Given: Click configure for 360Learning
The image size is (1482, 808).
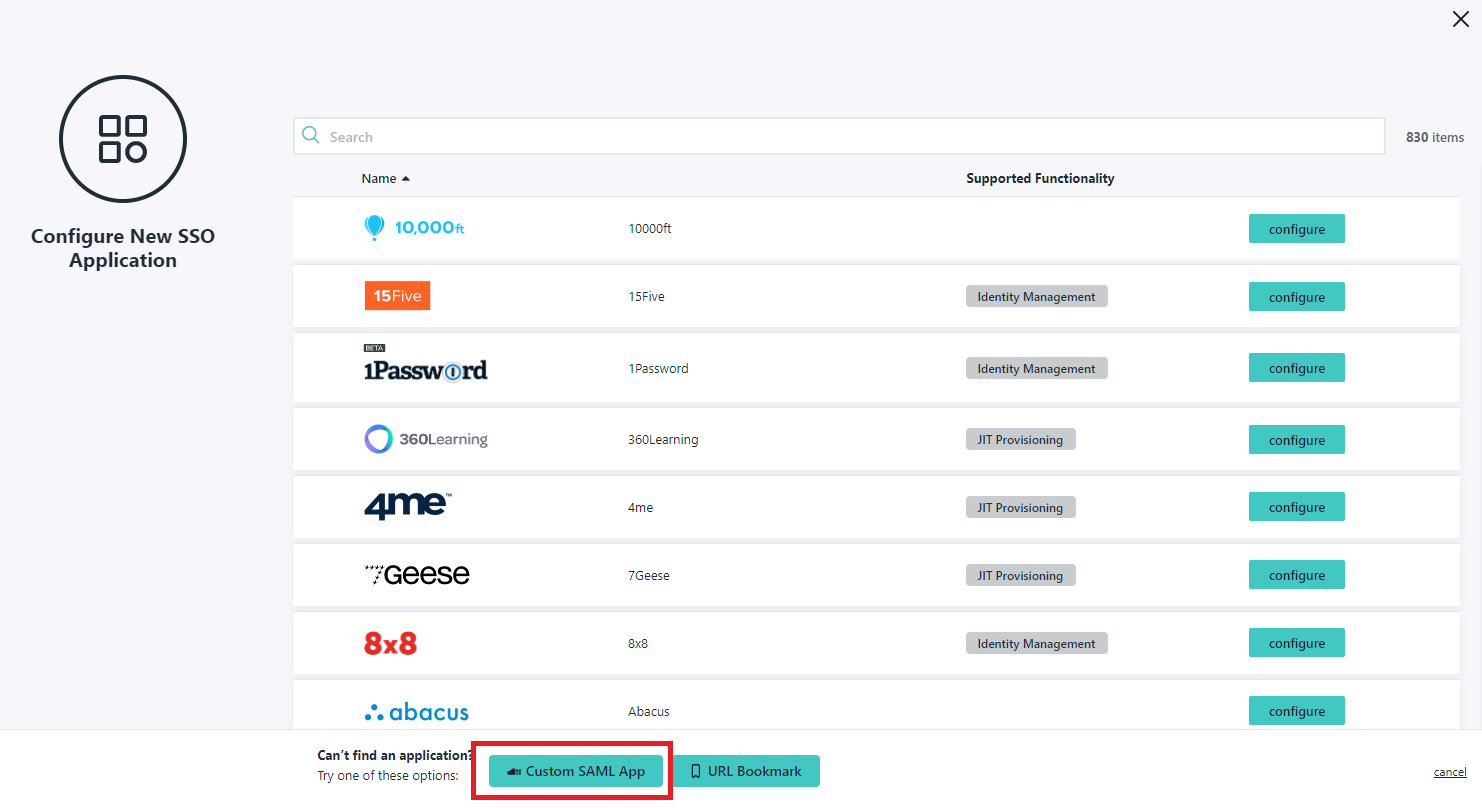Looking at the screenshot, I should coord(1296,439).
